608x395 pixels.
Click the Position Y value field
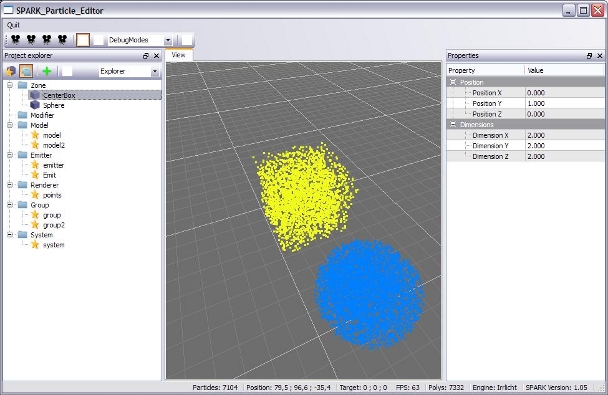coord(565,103)
